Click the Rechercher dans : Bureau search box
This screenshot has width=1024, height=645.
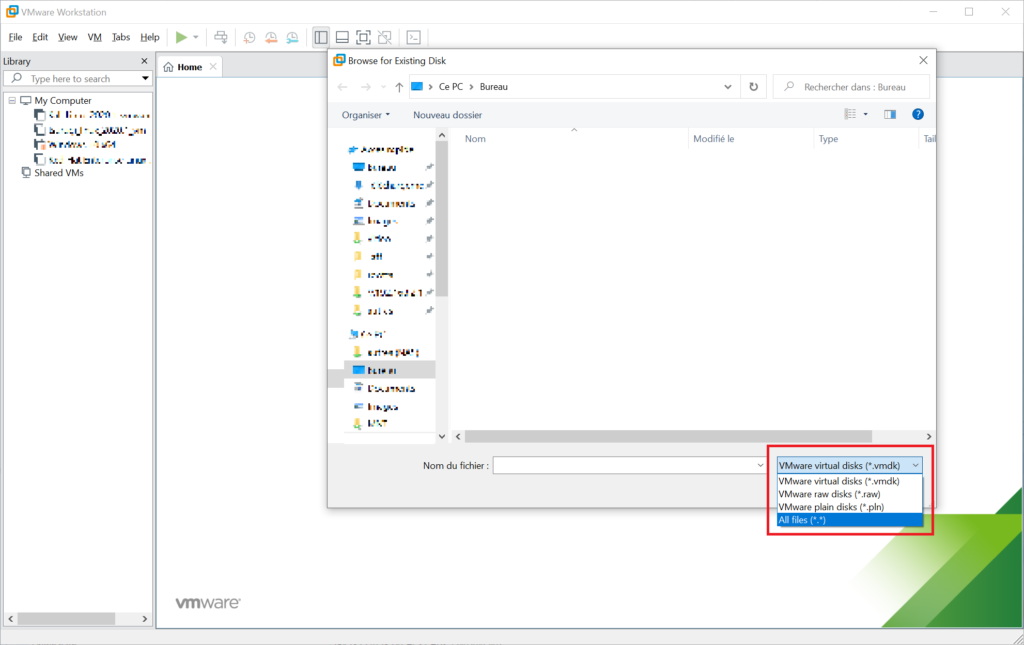852,87
